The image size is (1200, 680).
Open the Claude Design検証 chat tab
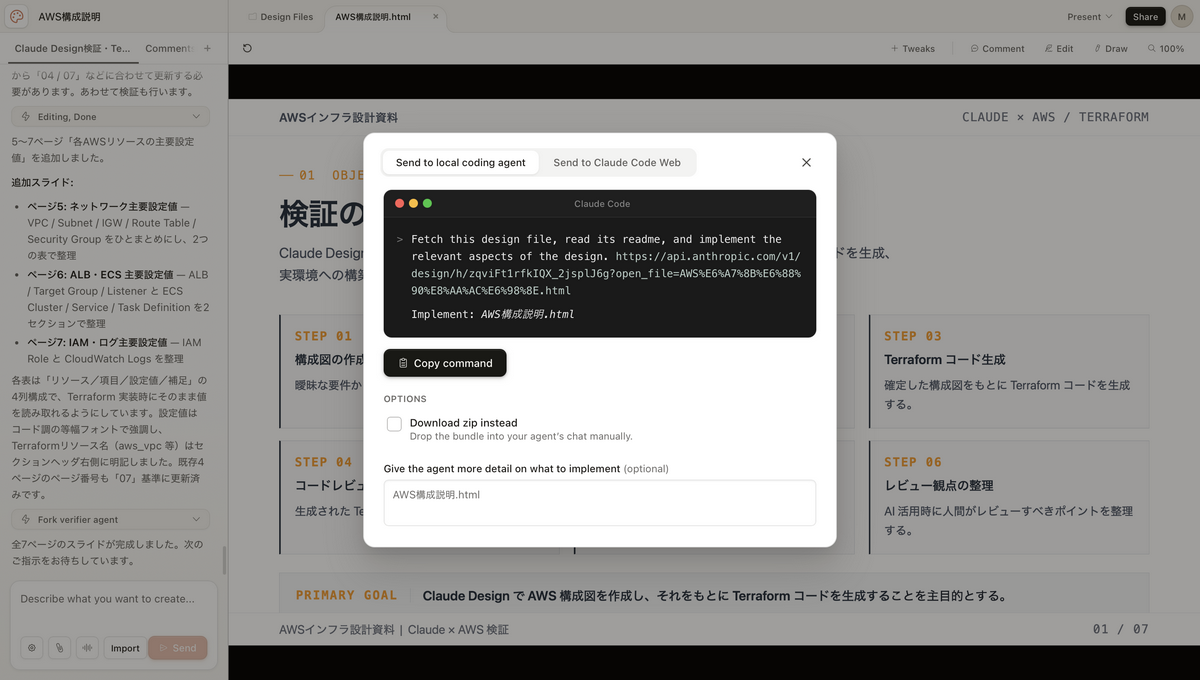(x=72, y=48)
